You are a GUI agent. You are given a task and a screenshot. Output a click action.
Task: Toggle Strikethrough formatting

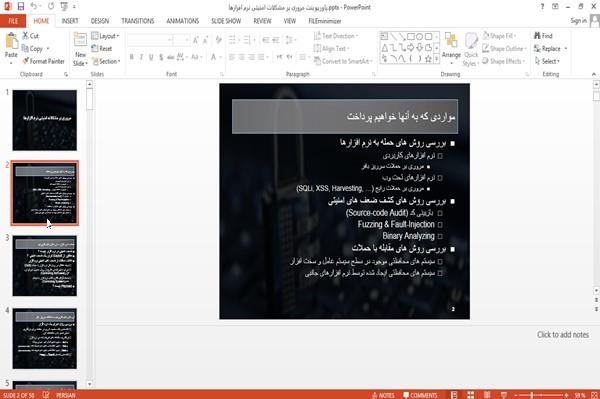pos(171,57)
